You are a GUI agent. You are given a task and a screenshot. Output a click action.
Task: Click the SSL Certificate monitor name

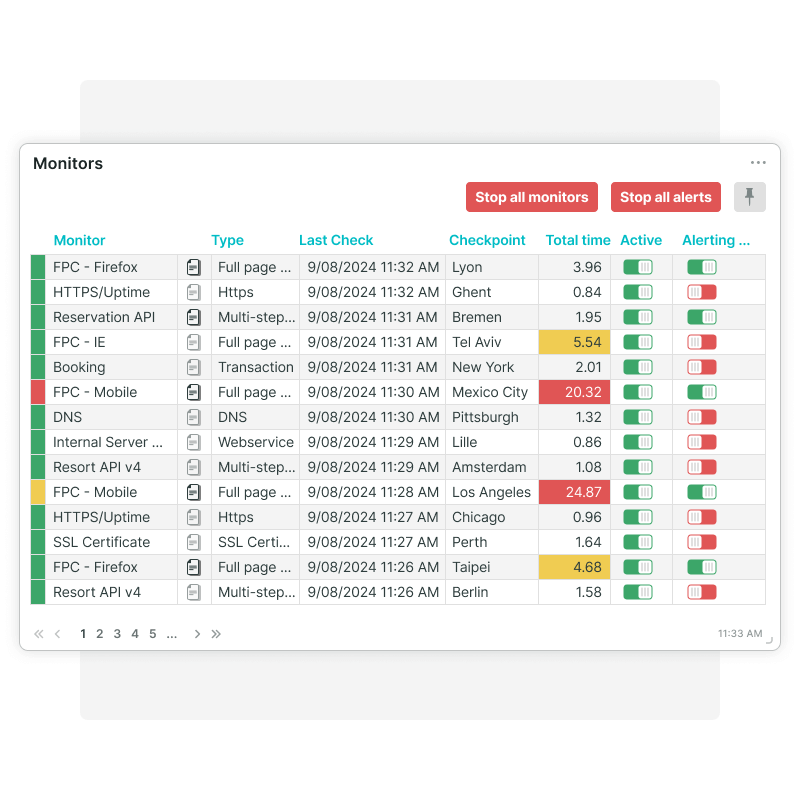(102, 542)
